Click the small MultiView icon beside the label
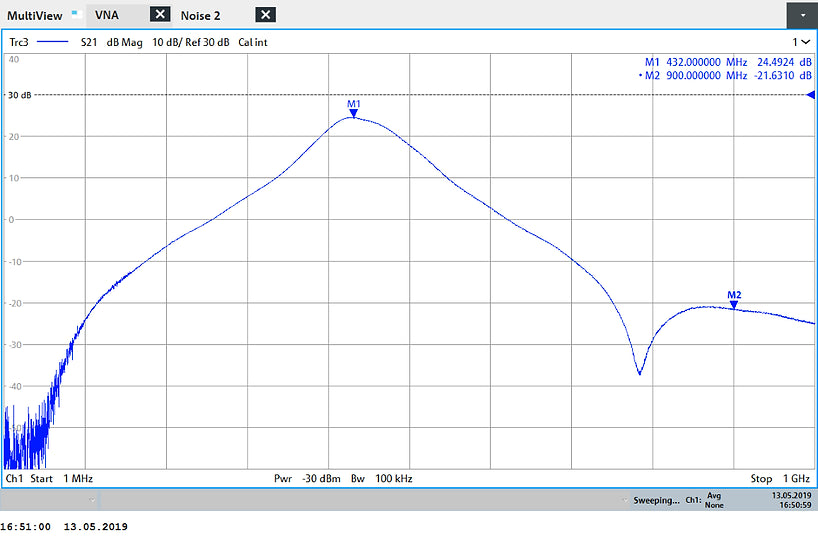The image size is (818, 543). 74,14
